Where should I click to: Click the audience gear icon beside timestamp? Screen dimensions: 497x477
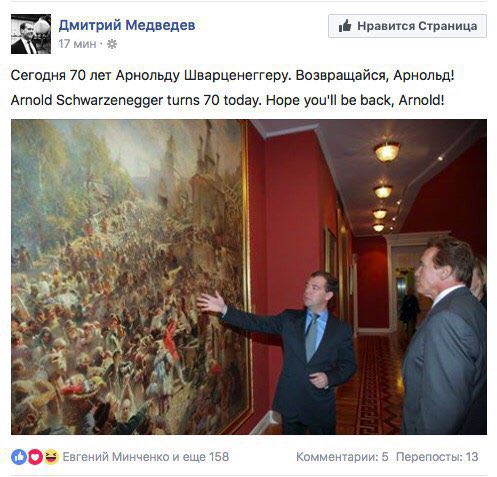(112, 44)
